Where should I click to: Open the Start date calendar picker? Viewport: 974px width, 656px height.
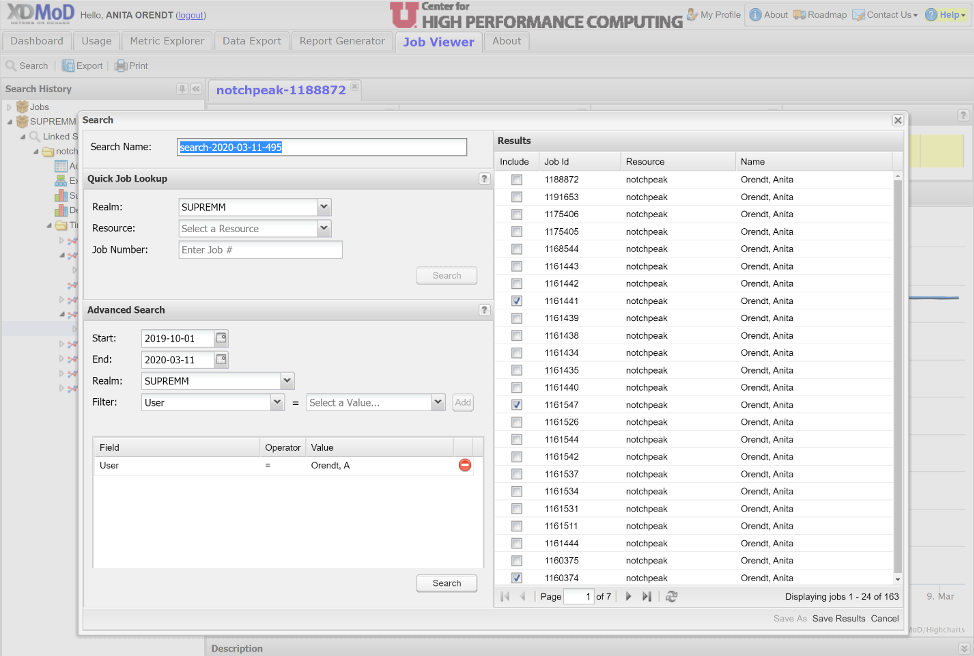(x=221, y=338)
